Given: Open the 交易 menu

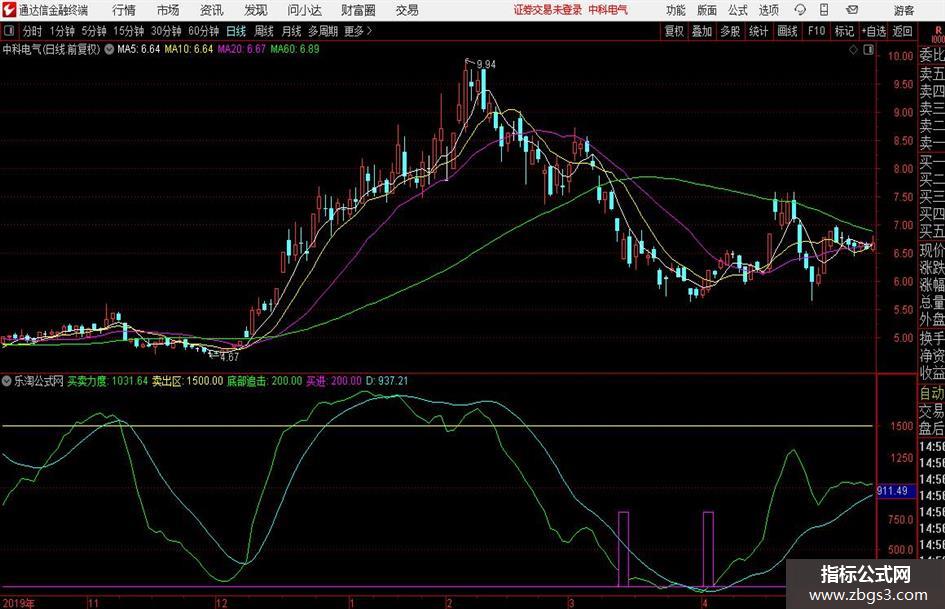Looking at the screenshot, I should (407, 10).
